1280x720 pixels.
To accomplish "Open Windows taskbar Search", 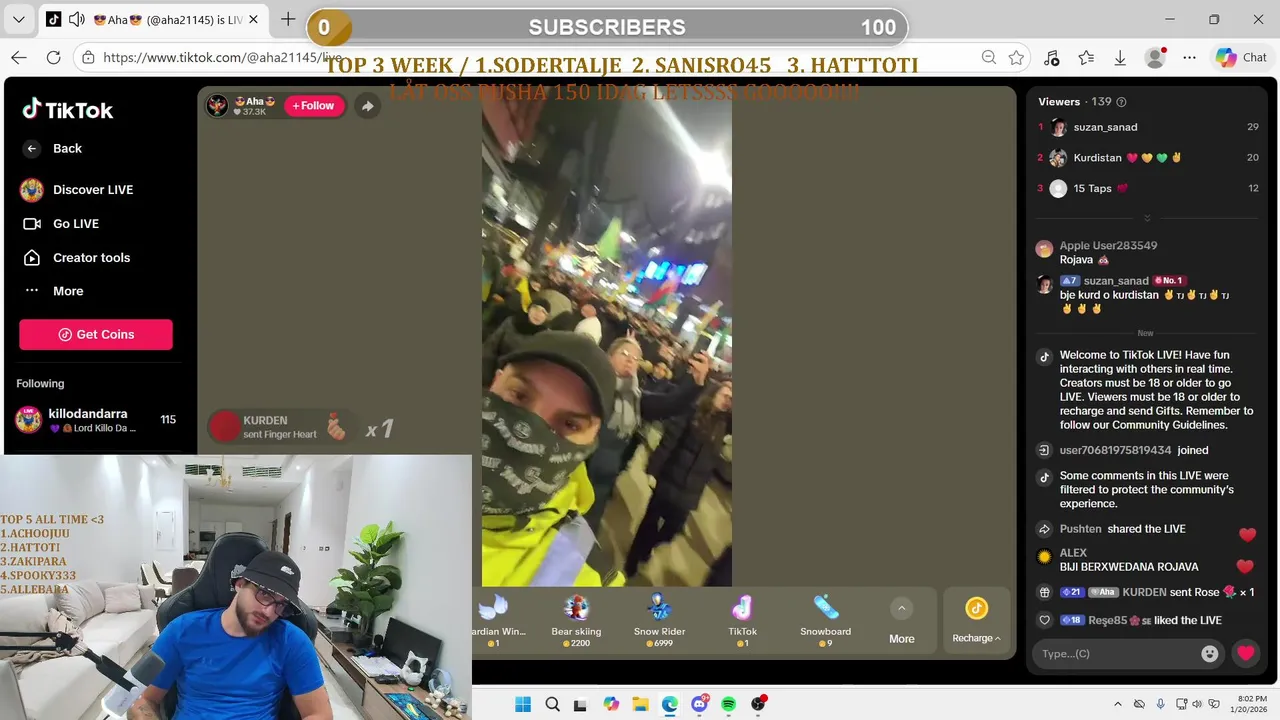I will (552, 704).
